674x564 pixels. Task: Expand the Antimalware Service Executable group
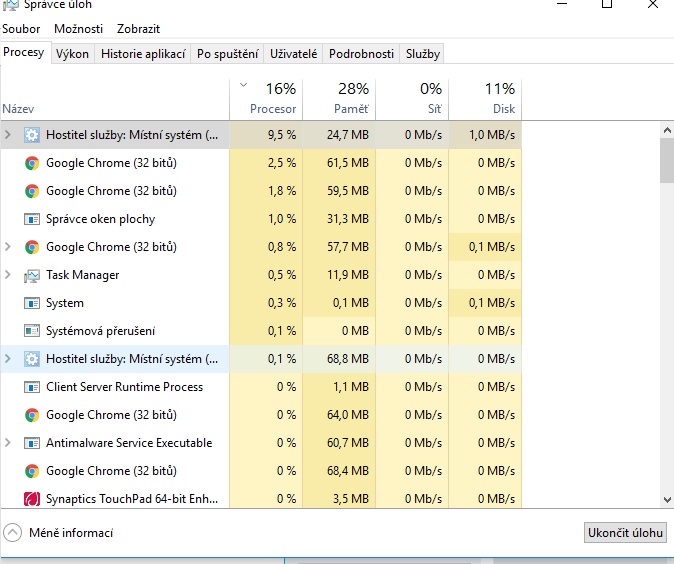(9, 443)
